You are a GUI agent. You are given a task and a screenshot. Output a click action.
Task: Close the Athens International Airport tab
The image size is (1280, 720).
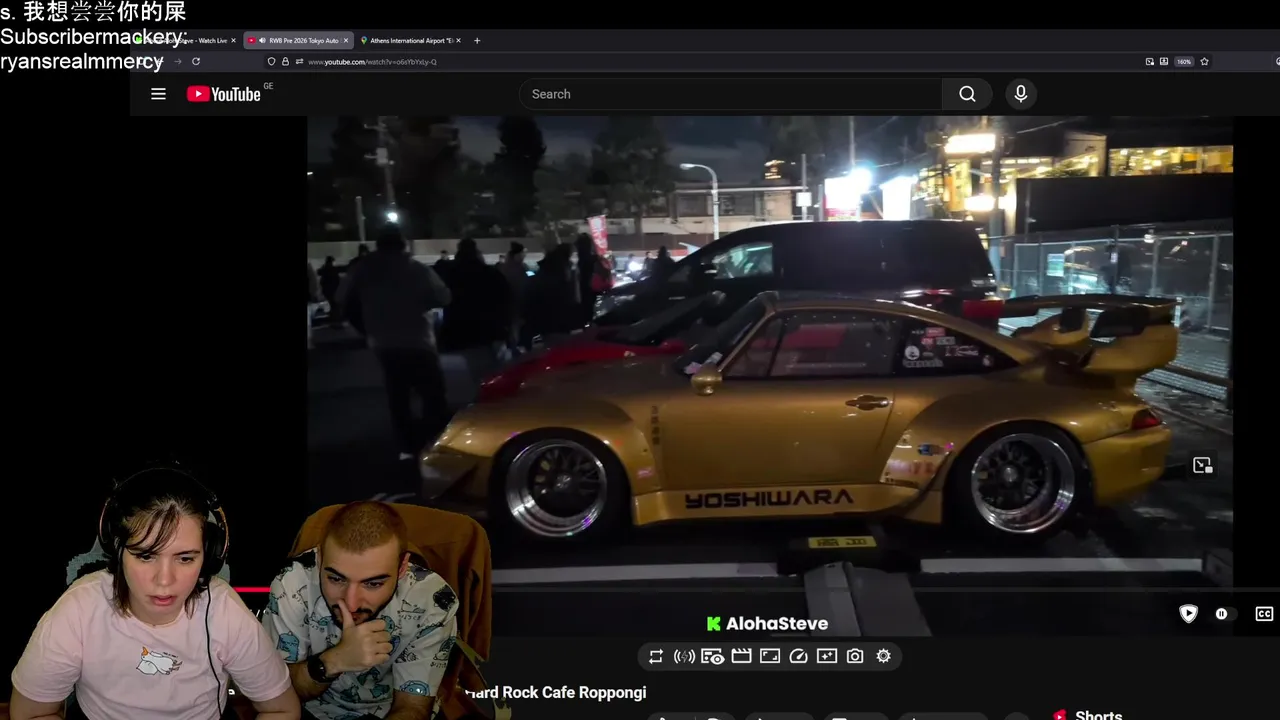tap(459, 41)
